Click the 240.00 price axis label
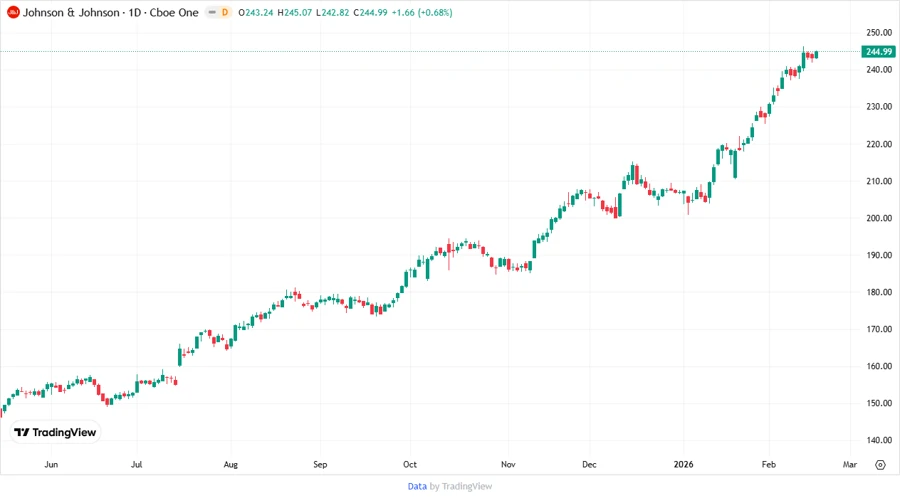The image size is (900, 498). 879,69
